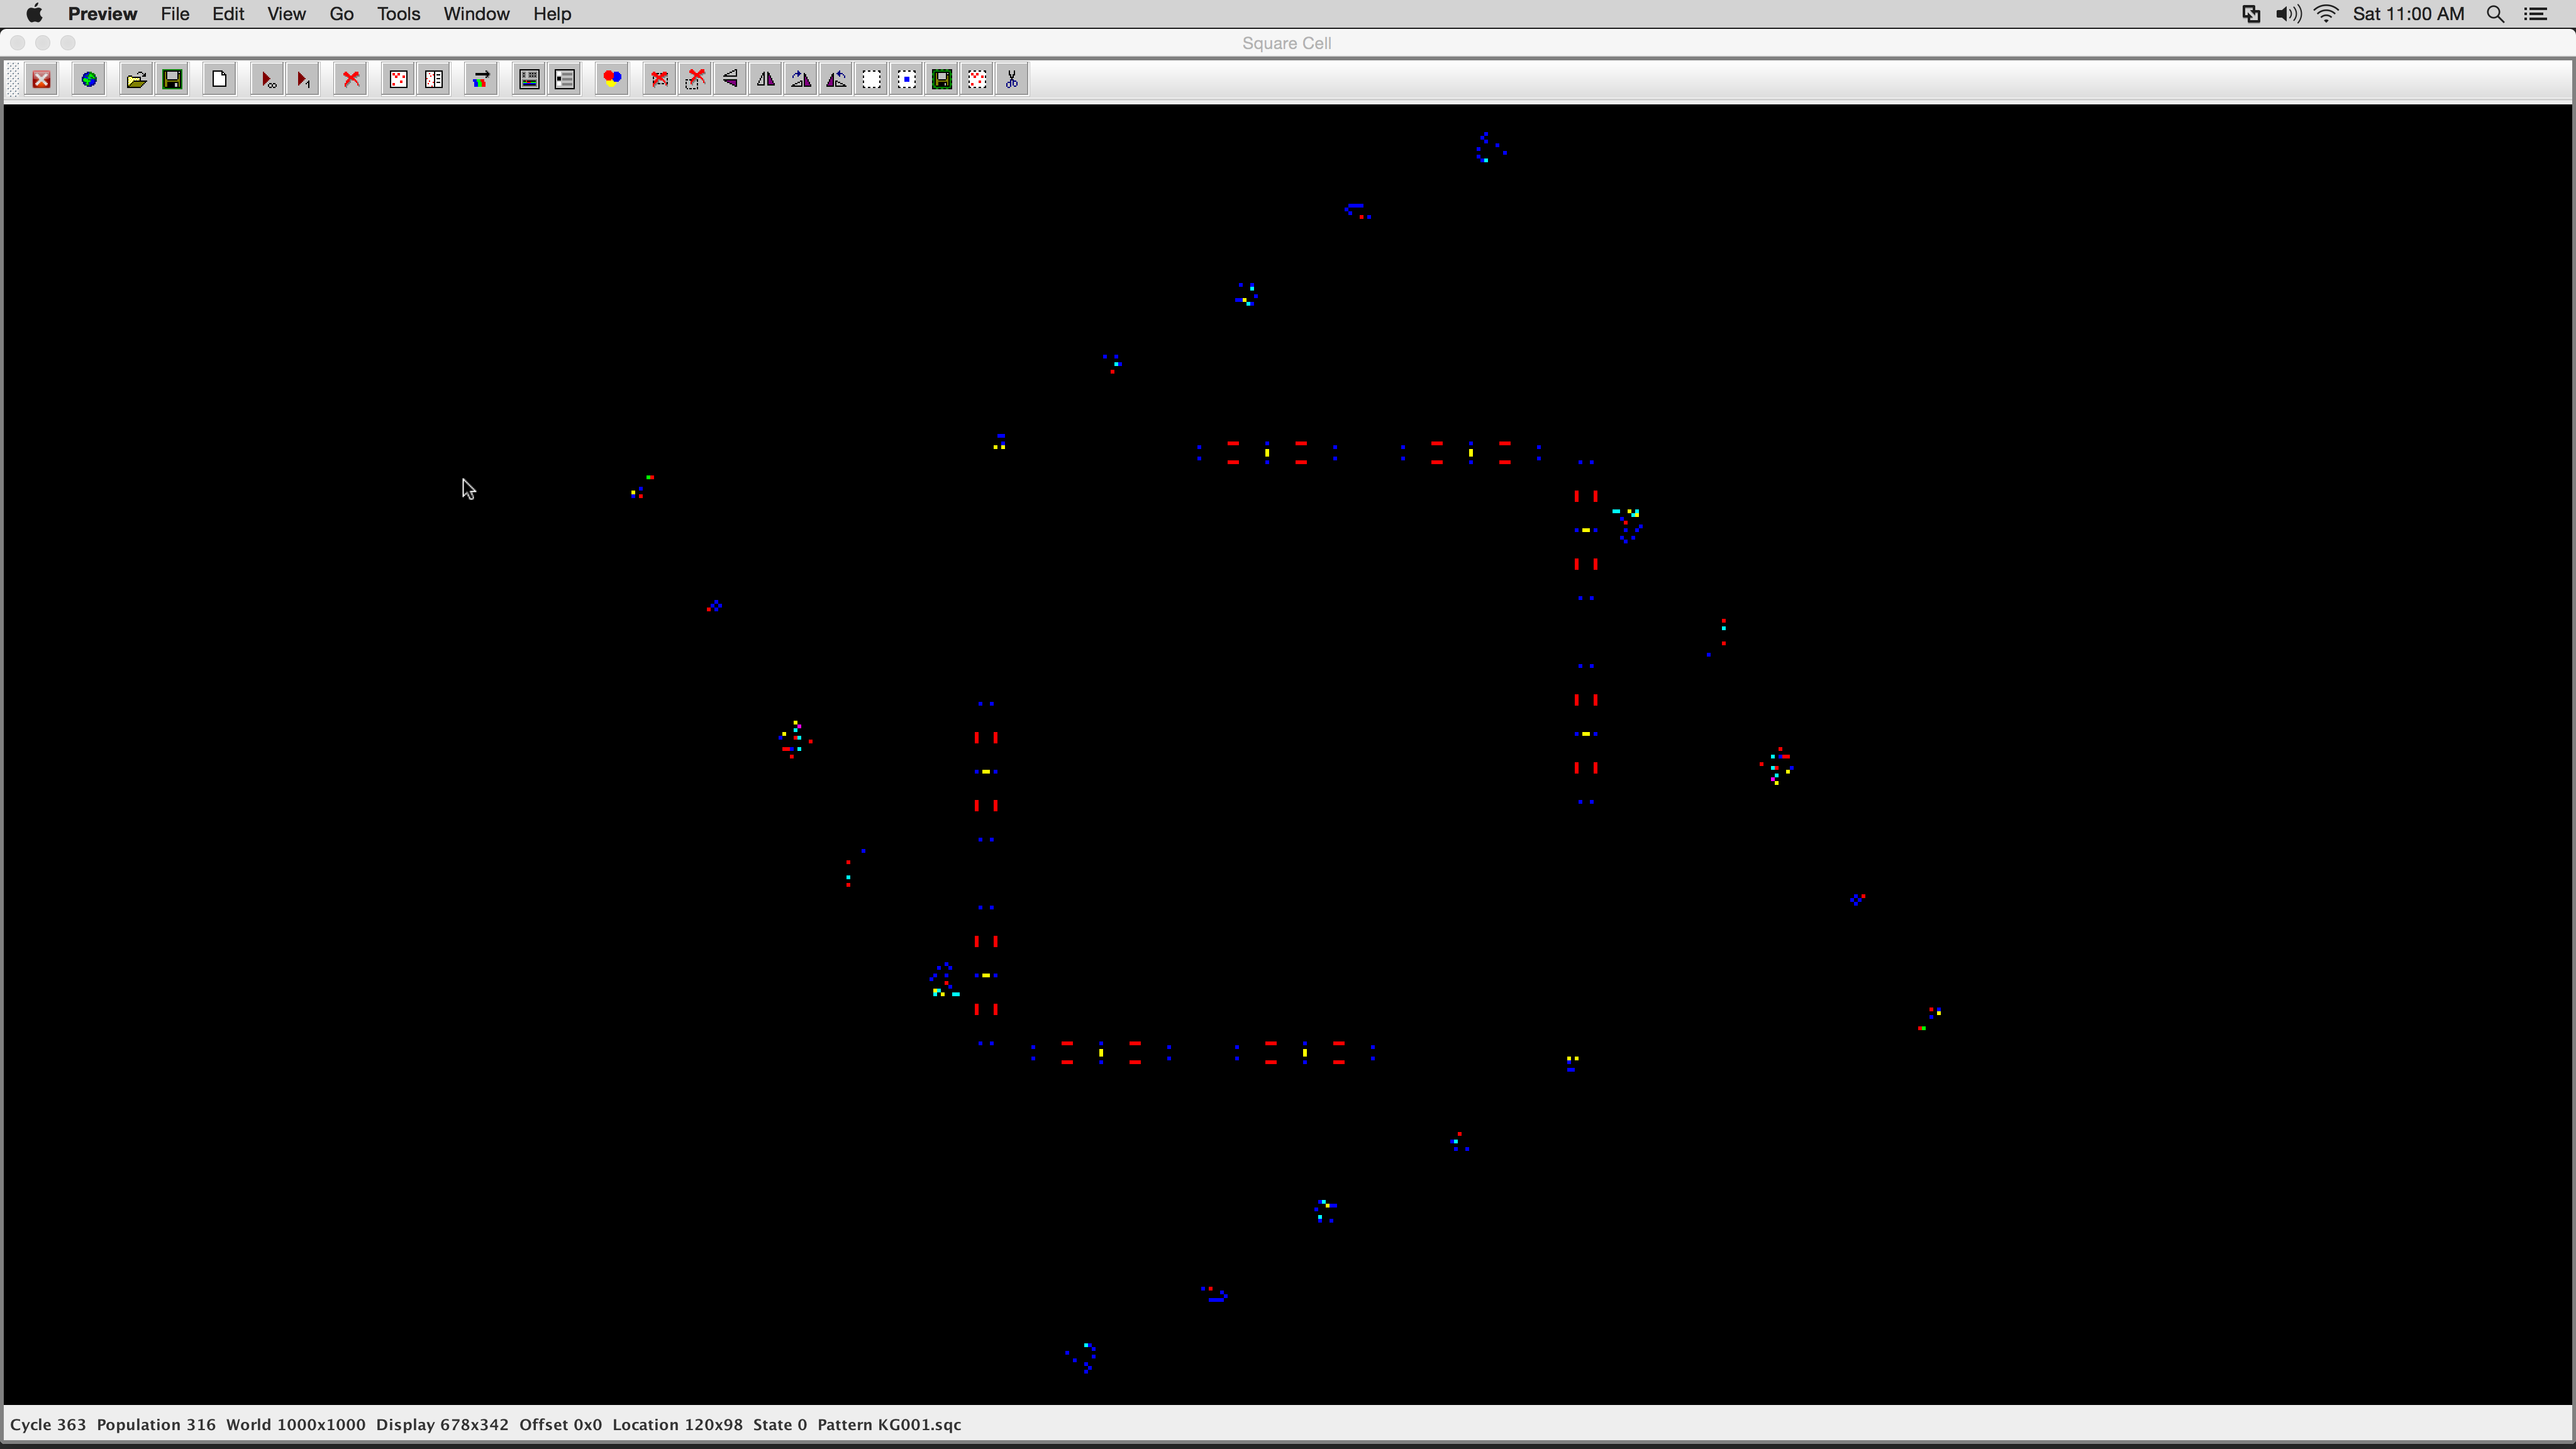This screenshot has height=1449, width=2576.
Task: Open the Wi-Fi status menu
Action: pos(2326,14)
